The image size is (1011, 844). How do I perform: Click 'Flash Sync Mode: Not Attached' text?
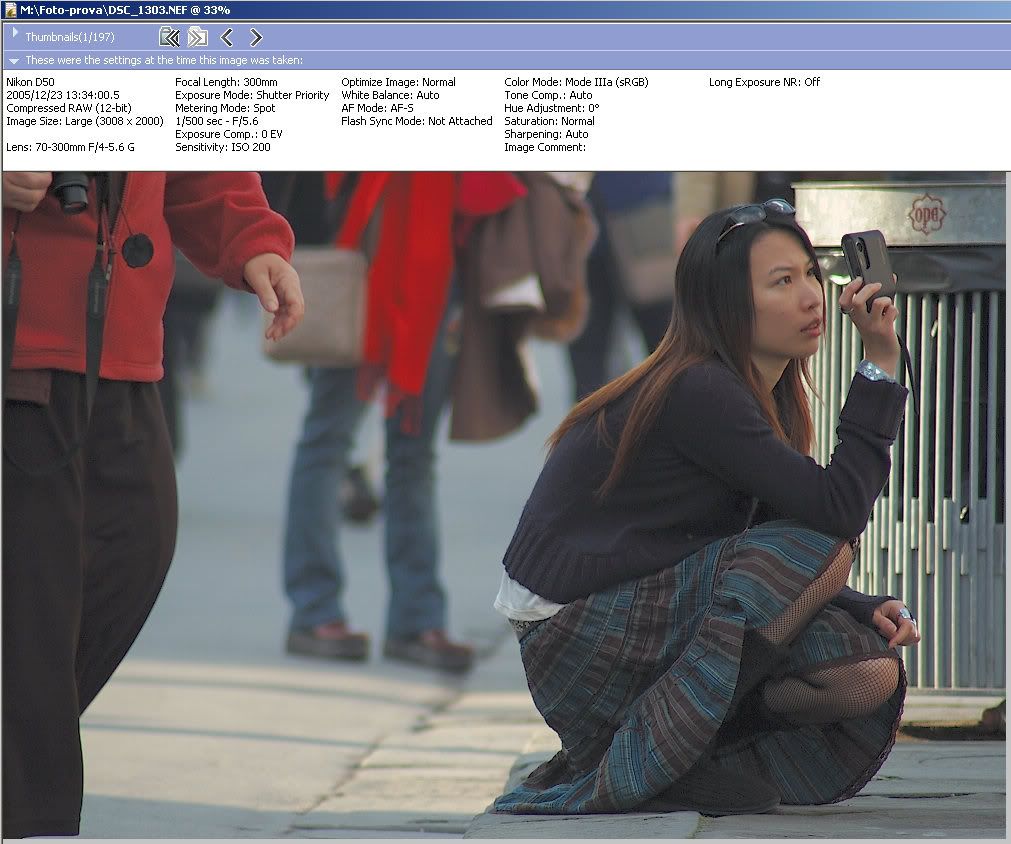(x=417, y=121)
